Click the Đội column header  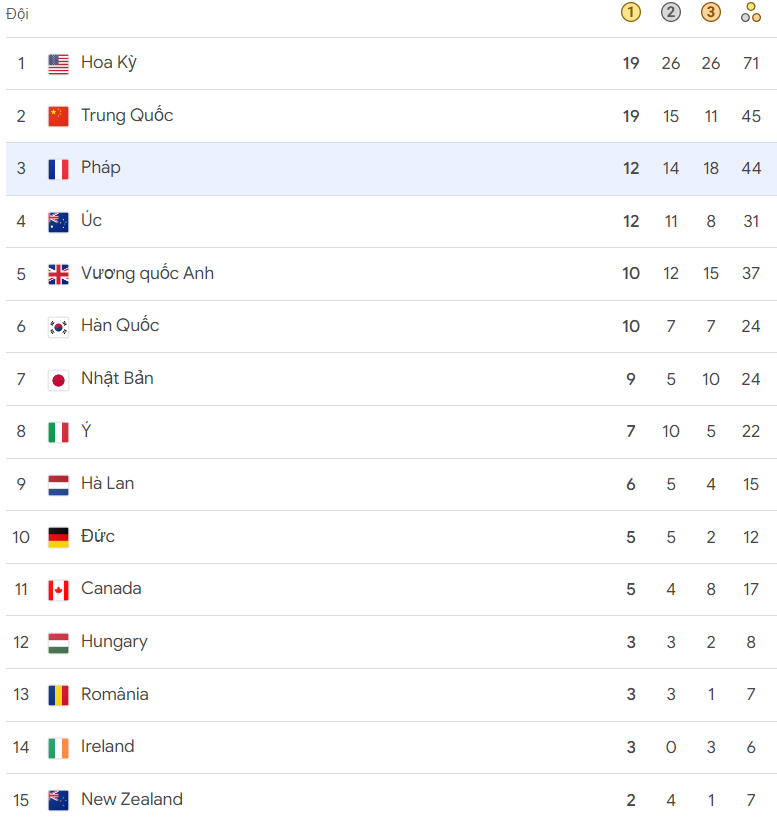[17, 13]
